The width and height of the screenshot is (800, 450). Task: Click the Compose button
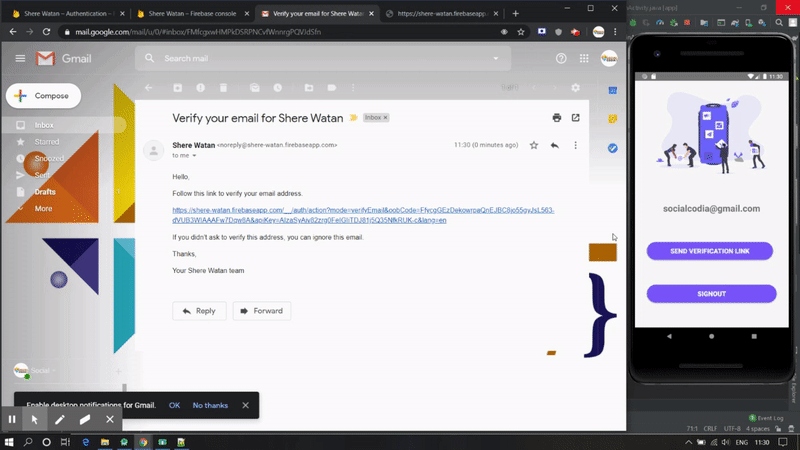click(43, 96)
